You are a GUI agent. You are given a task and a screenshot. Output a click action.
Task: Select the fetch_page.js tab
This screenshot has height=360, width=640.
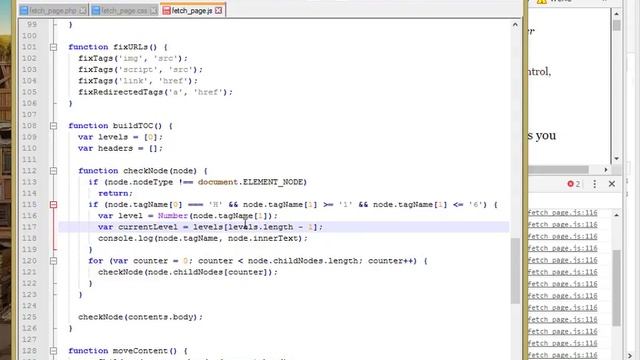click(193, 10)
